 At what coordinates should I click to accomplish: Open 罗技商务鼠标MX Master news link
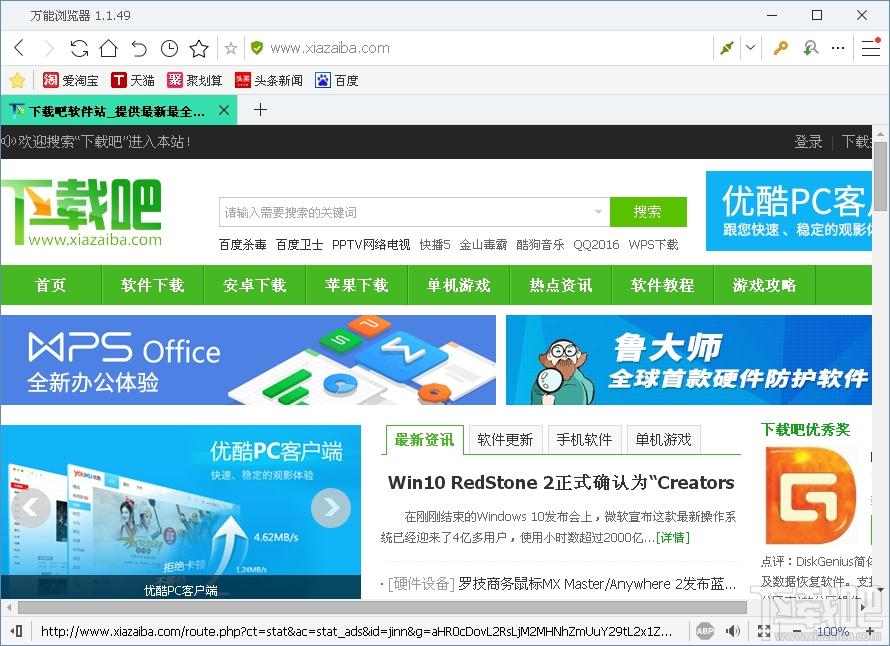tap(597, 584)
